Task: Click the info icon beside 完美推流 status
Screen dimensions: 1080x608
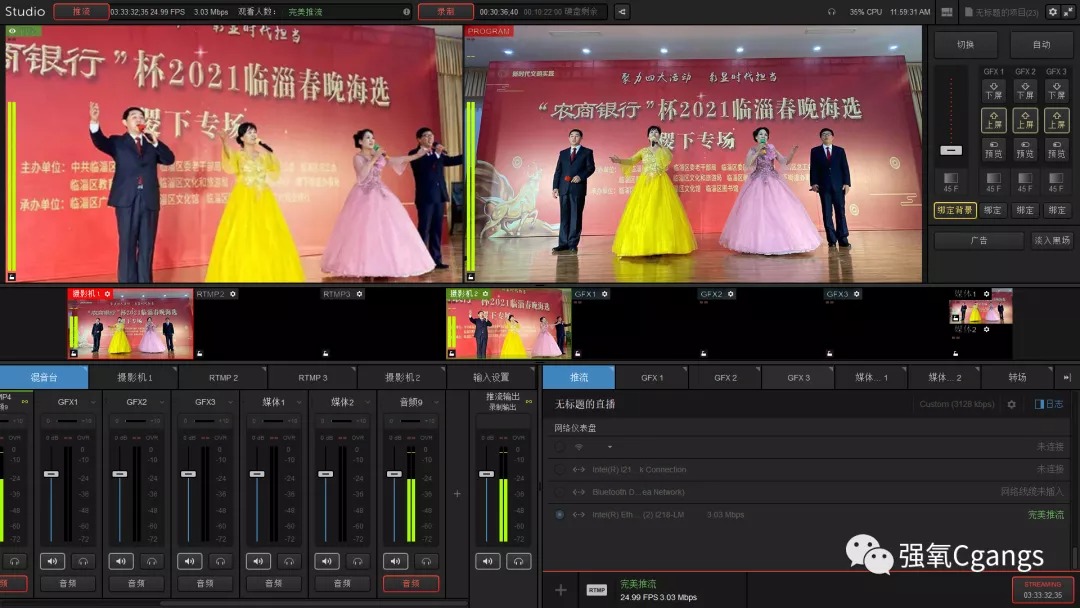Action: (406, 12)
